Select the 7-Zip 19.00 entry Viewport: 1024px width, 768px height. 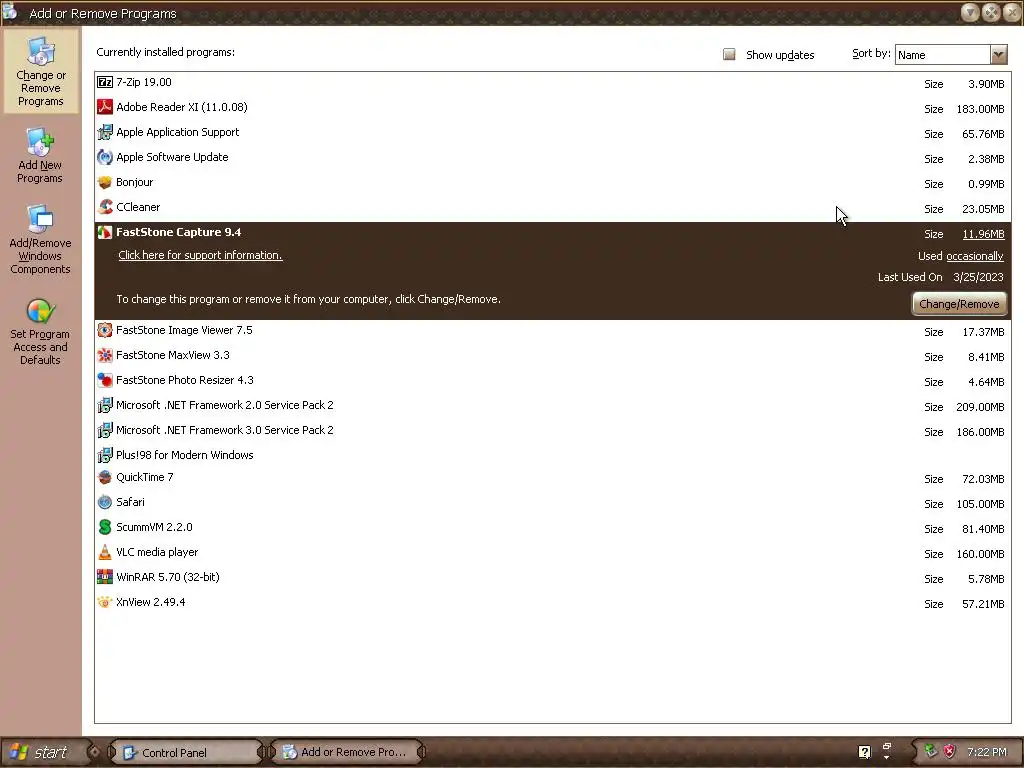(x=552, y=83)
